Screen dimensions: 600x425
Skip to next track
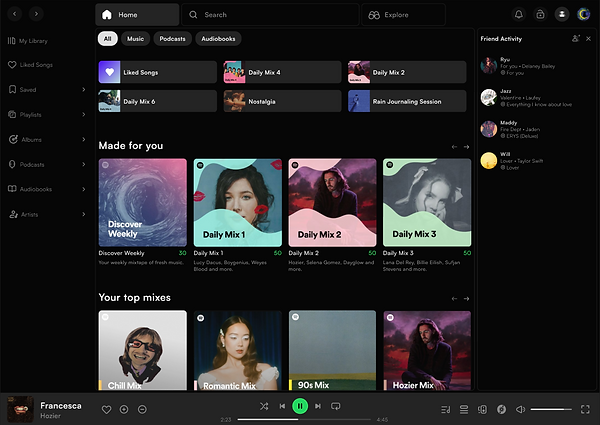click(x=318, y=406)
